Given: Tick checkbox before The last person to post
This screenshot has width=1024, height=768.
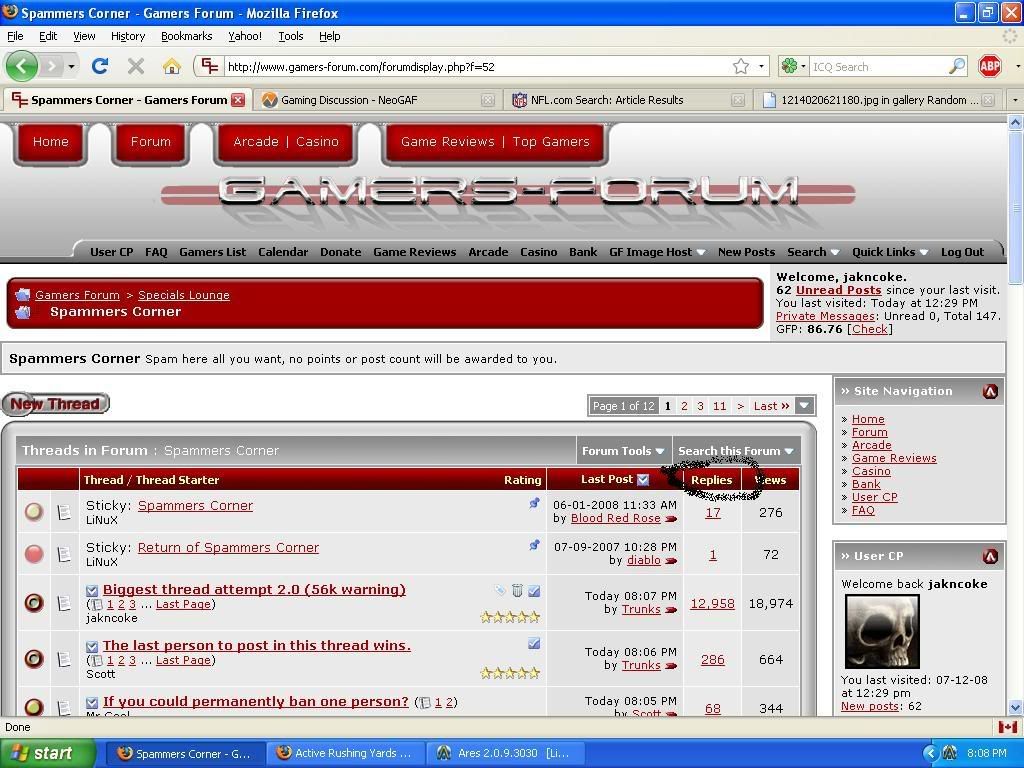Looking at the screenshot, I should pos(92,647).
